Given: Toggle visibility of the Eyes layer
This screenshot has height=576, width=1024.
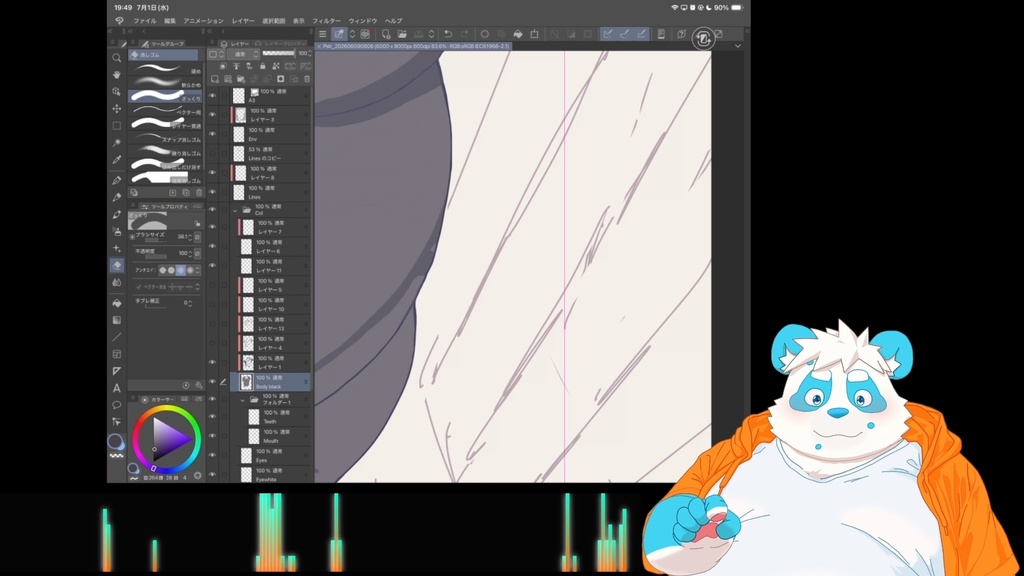Looking at the screenshot, I should [212, 455].
